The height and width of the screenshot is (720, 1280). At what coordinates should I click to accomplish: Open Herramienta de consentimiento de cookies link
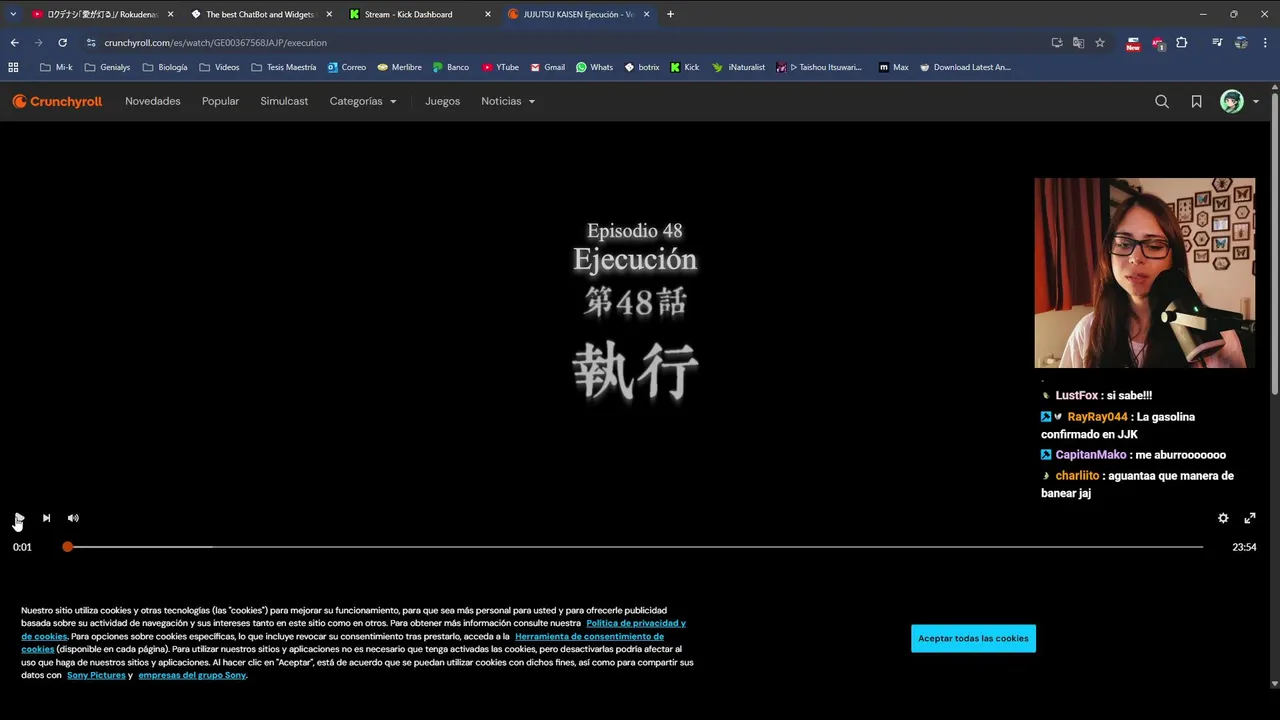(589, 636)
